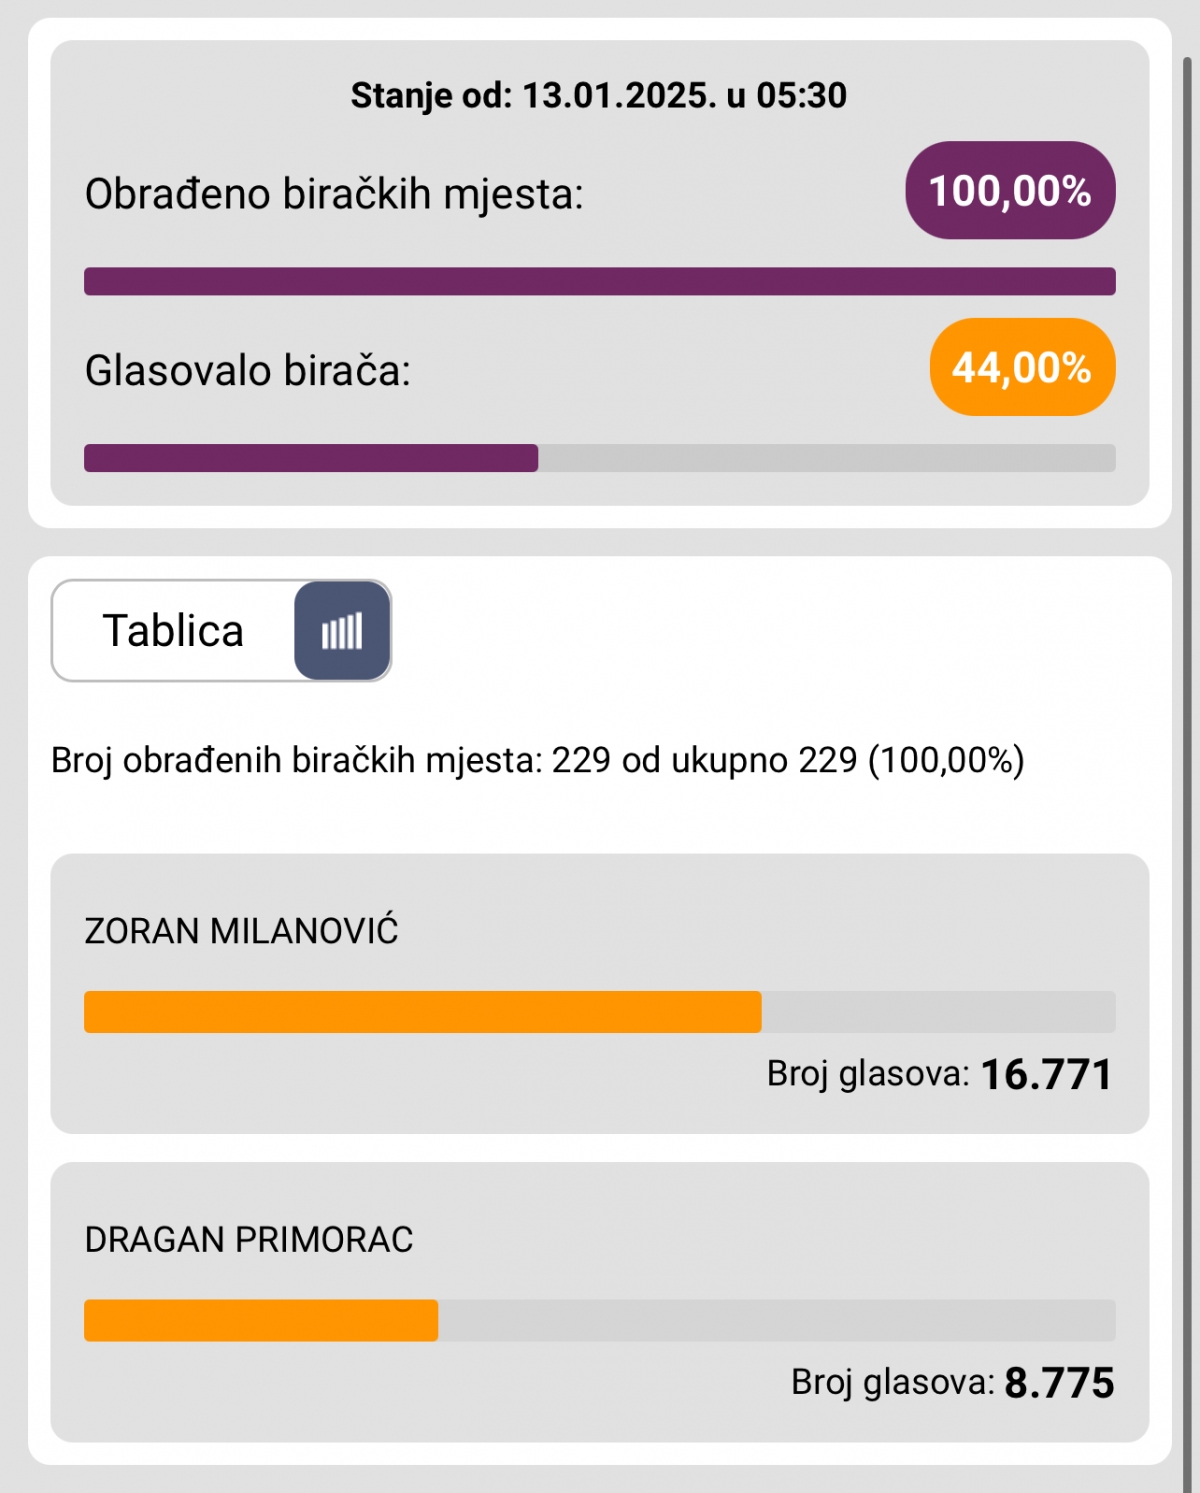Click the Stanje od date timestamp heading
The height and width of the screenshot is (1493, 1200).
pyautogui.click(x=598, y=95)
